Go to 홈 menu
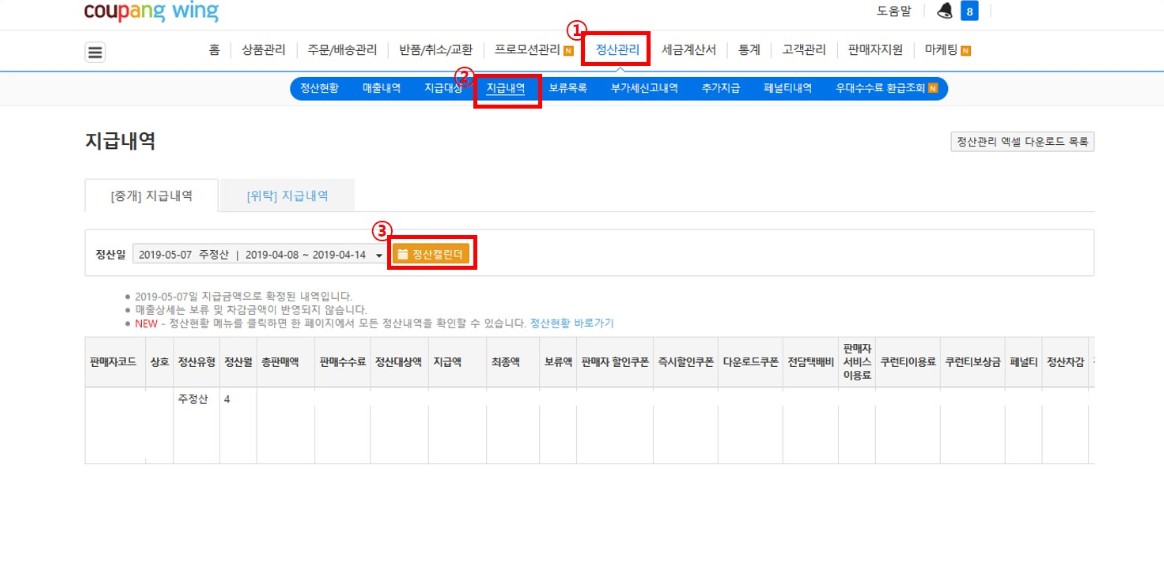1164x578 pixels. pyautogui.click(x=214, y=50)
